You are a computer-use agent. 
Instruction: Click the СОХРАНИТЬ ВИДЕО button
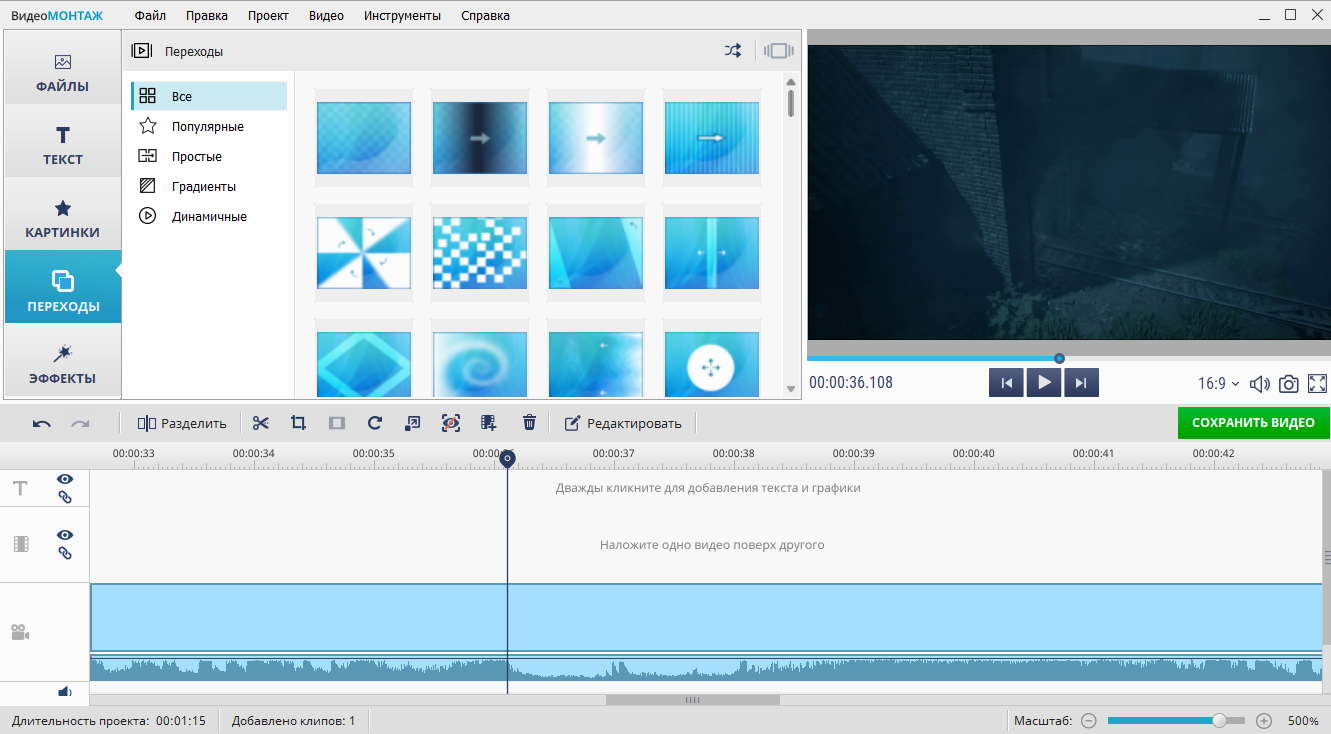tap(1253, 423)
